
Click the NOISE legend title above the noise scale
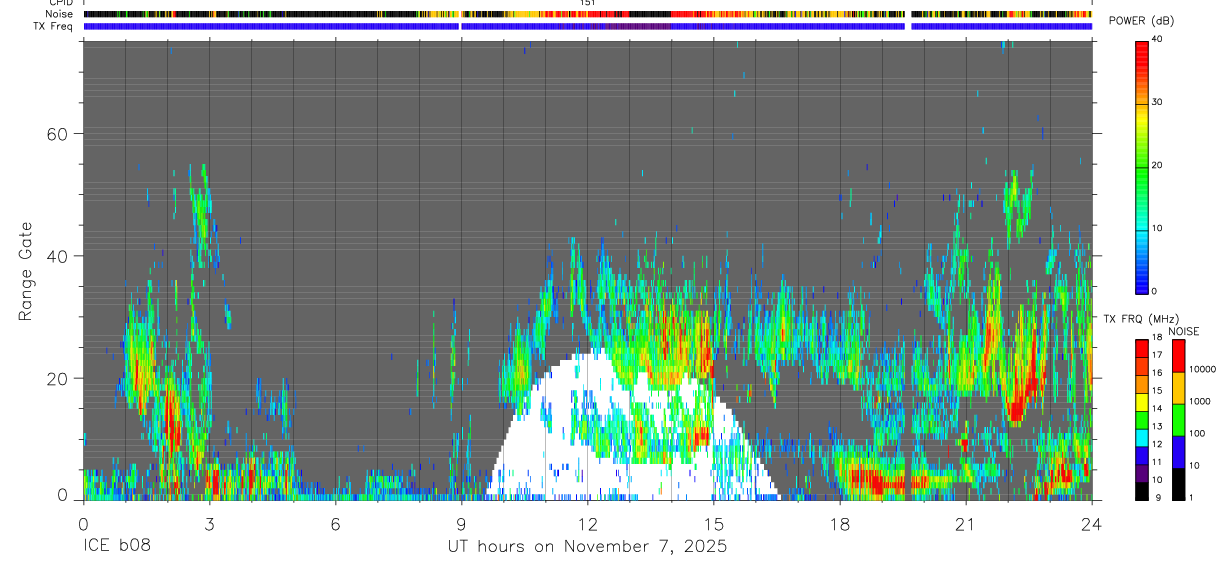(x=1183, y=331)
